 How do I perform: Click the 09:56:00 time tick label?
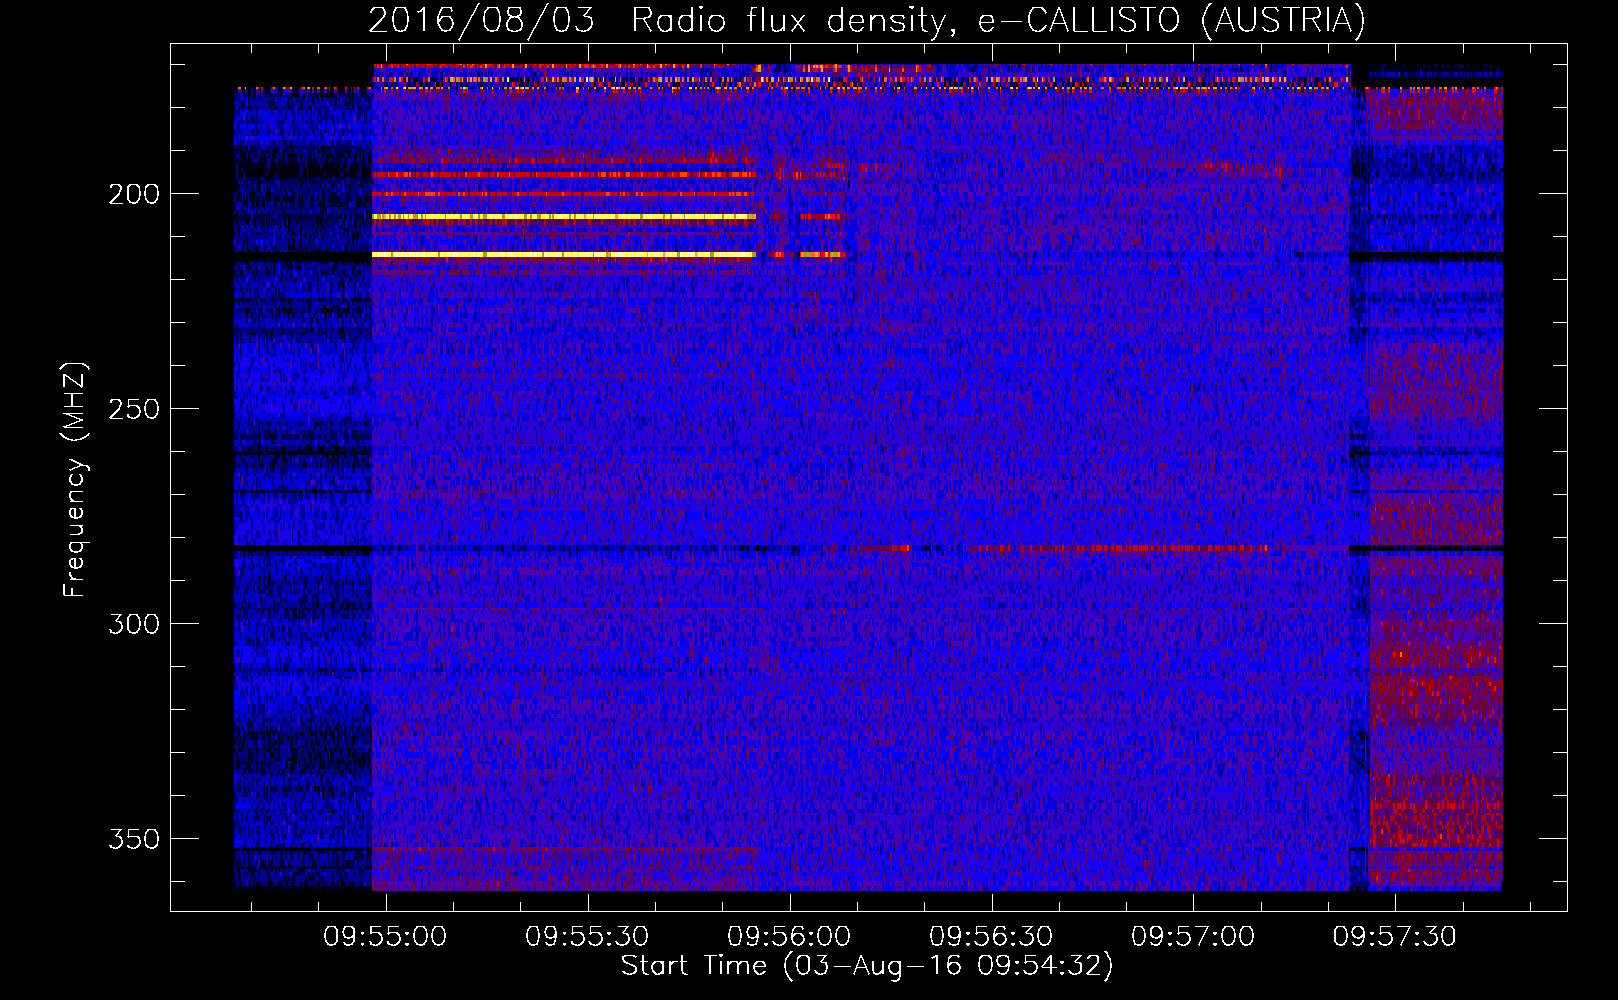[789, 937]
